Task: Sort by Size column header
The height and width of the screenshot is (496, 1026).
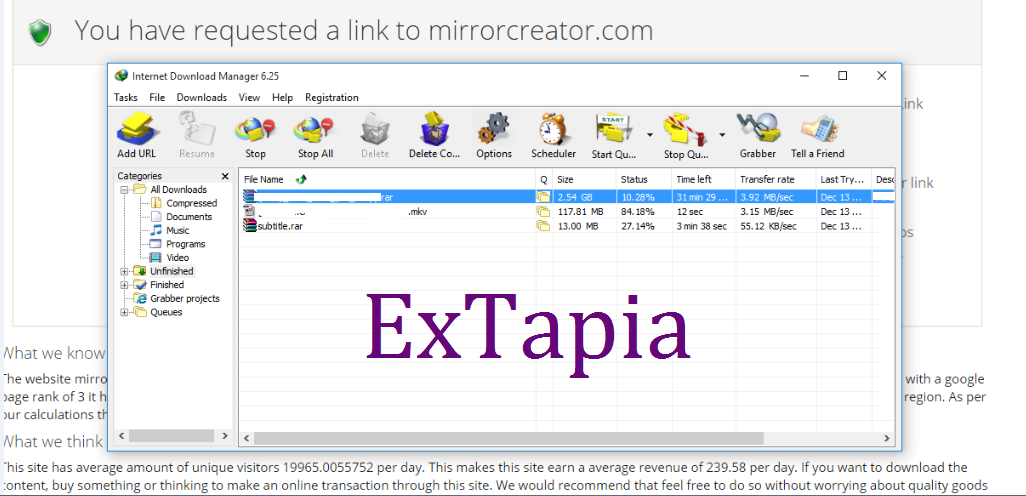Action: (x=584, y=179)
